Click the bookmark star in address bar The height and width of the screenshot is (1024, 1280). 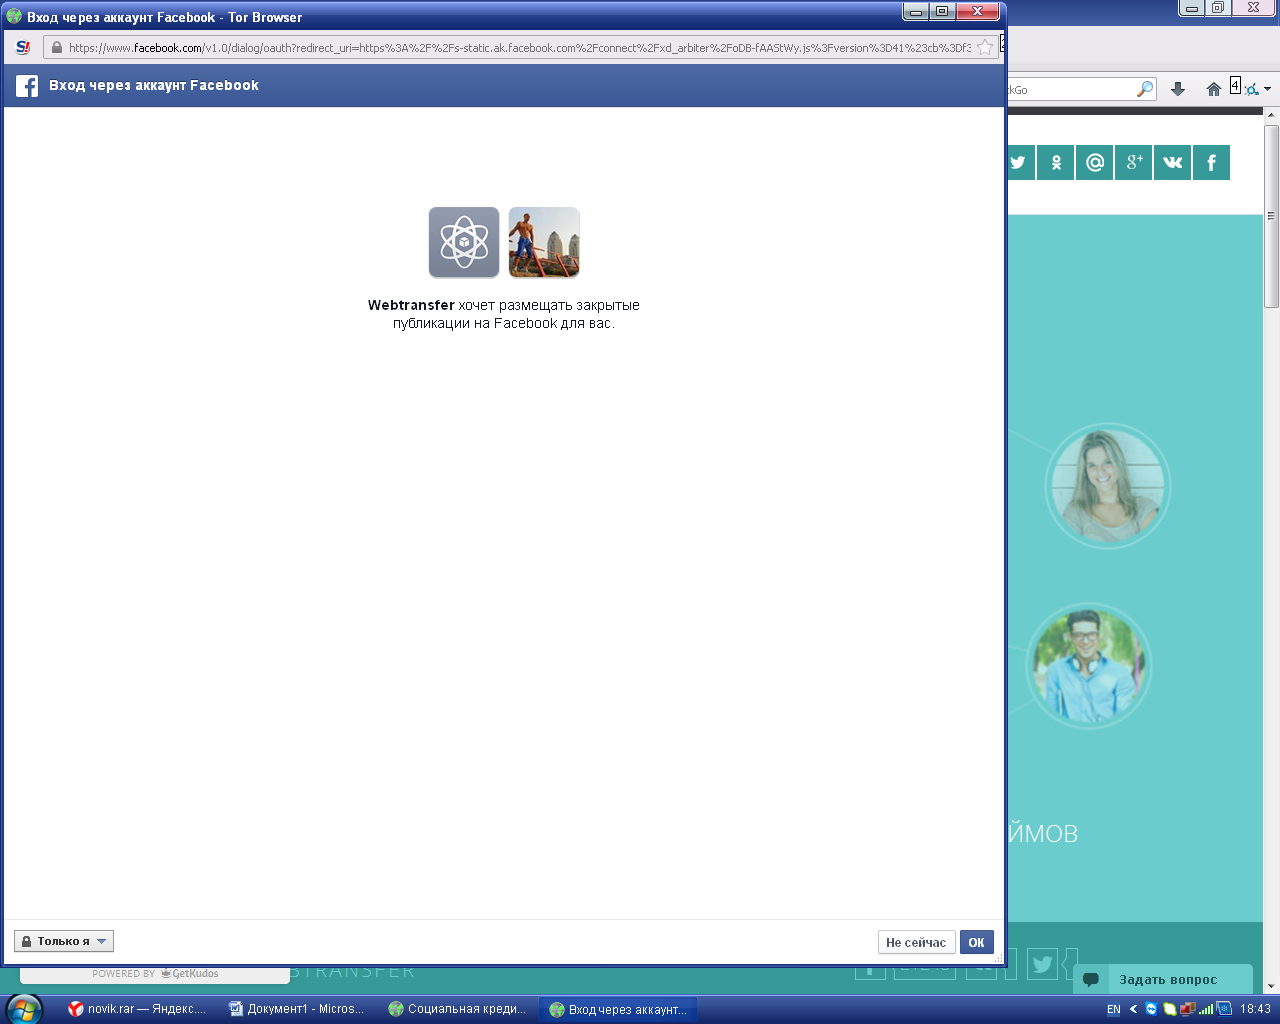985,47
